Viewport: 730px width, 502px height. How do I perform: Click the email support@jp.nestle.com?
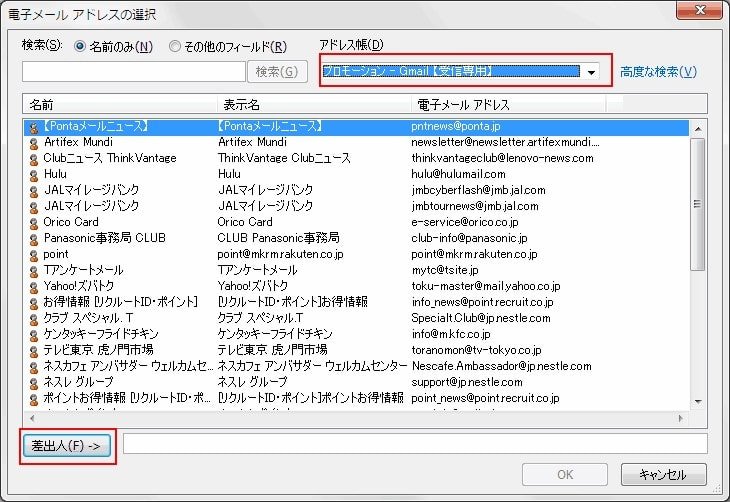point(467,382)
